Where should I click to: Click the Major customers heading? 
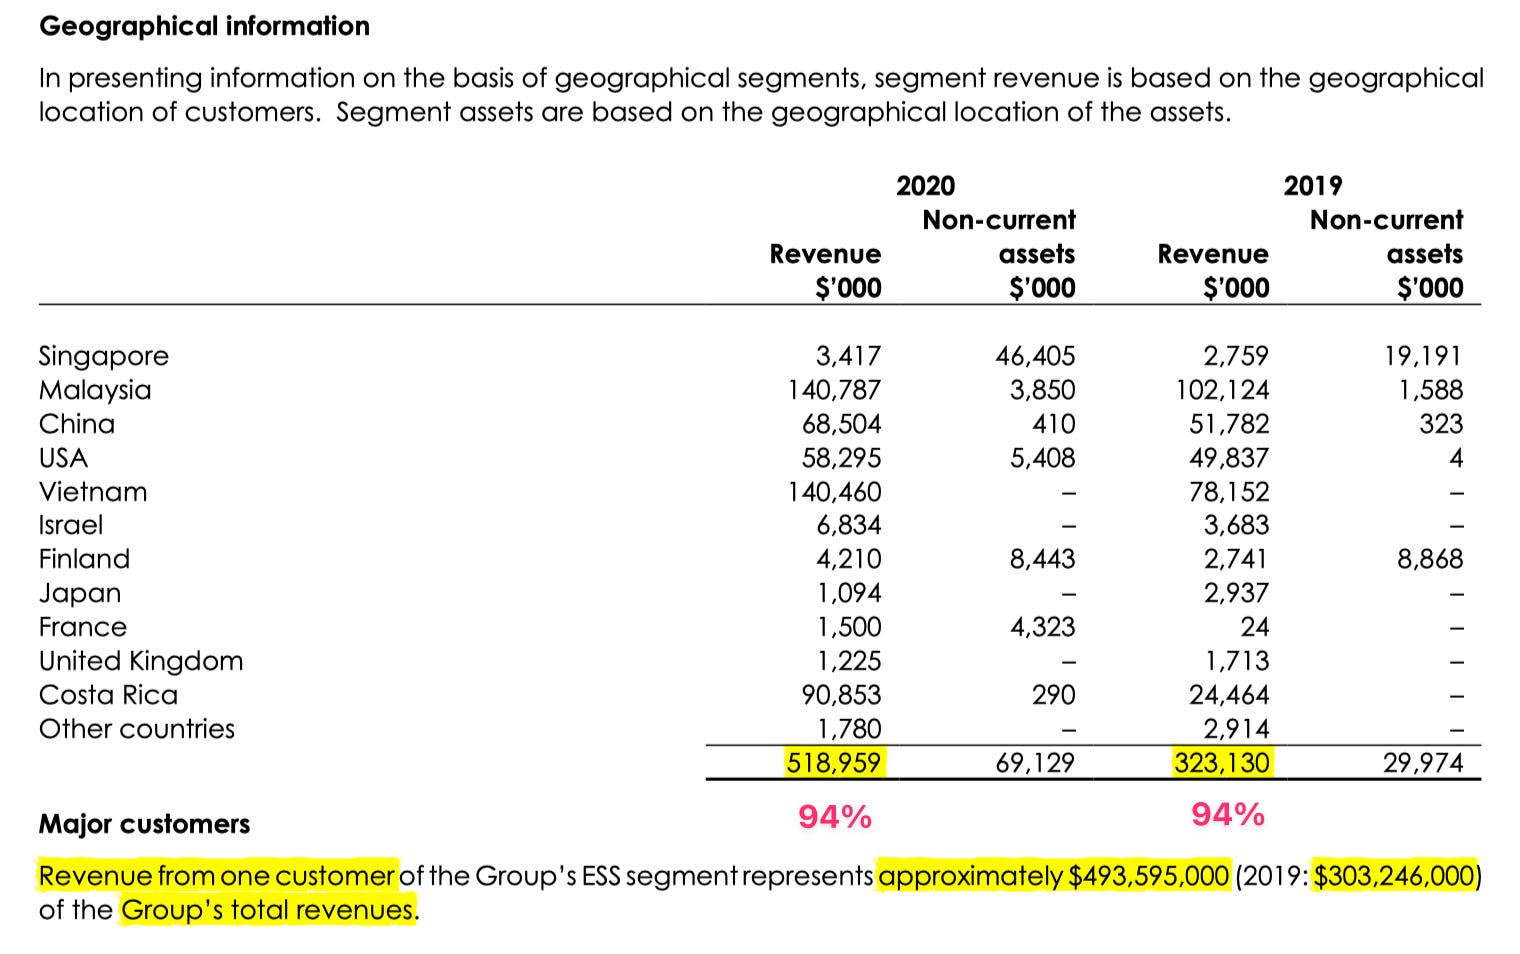point(143,824)
